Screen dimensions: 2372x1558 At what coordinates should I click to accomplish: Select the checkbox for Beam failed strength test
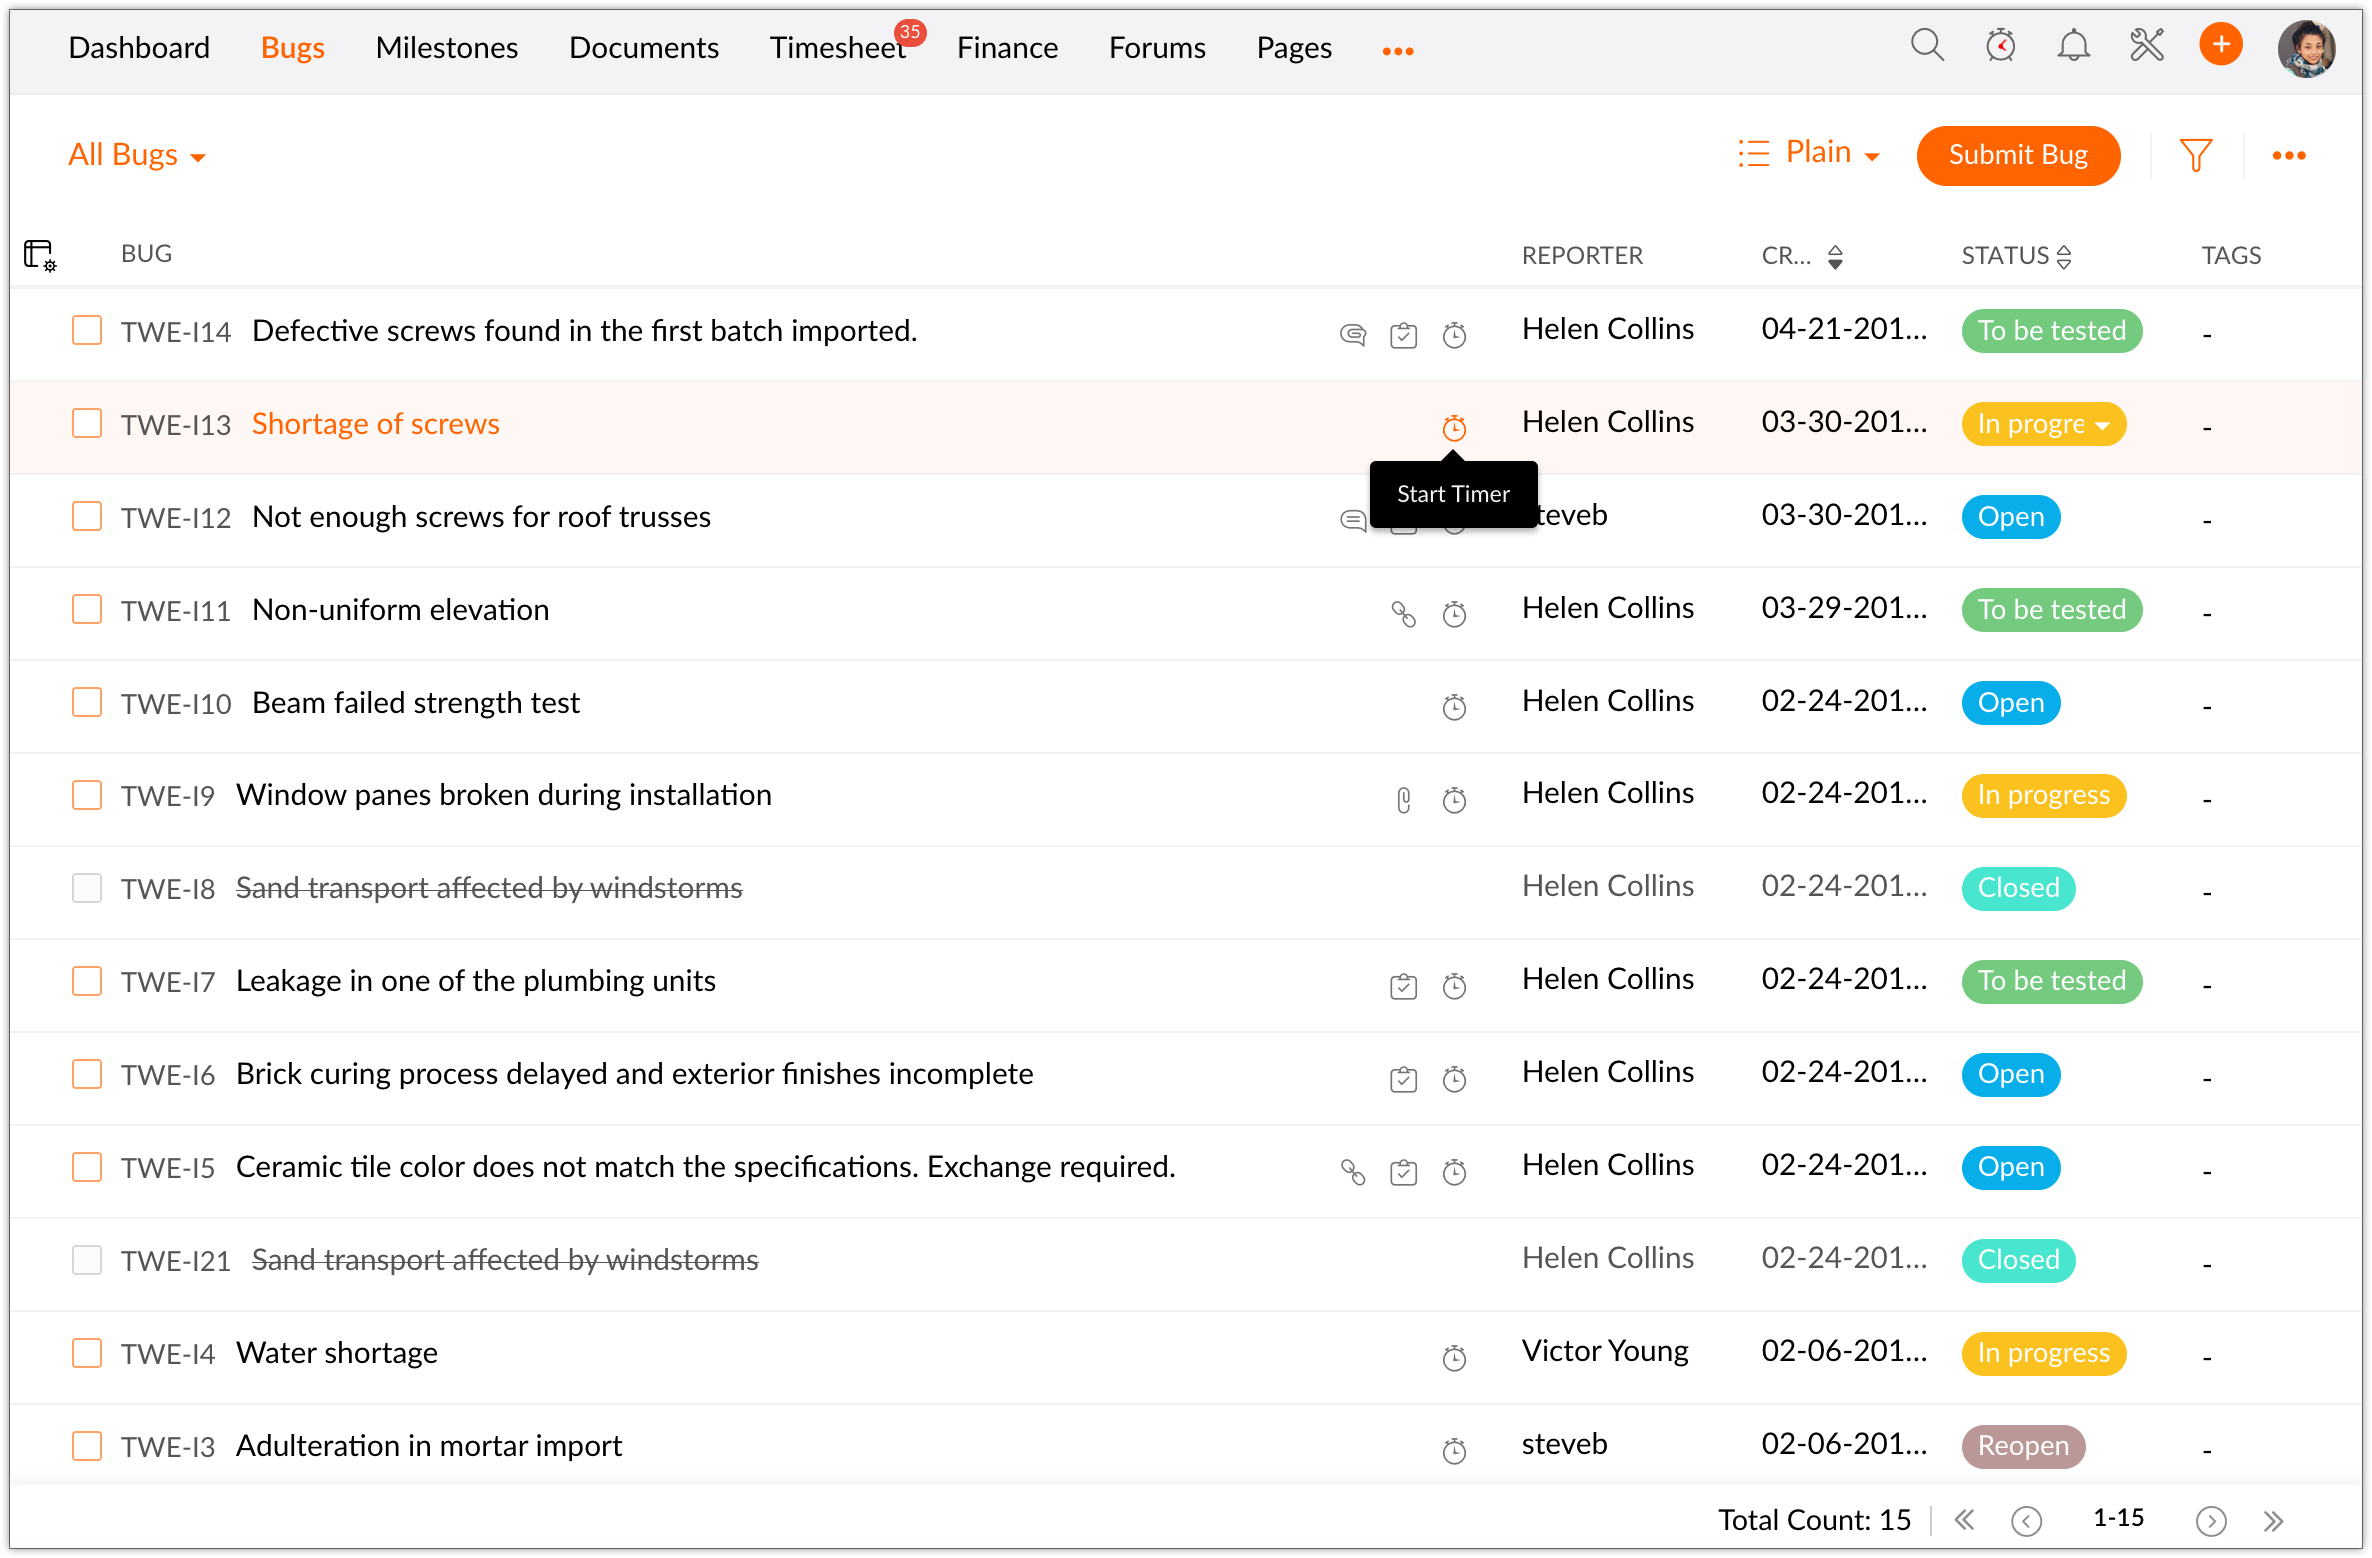click(x=87, y=702)
